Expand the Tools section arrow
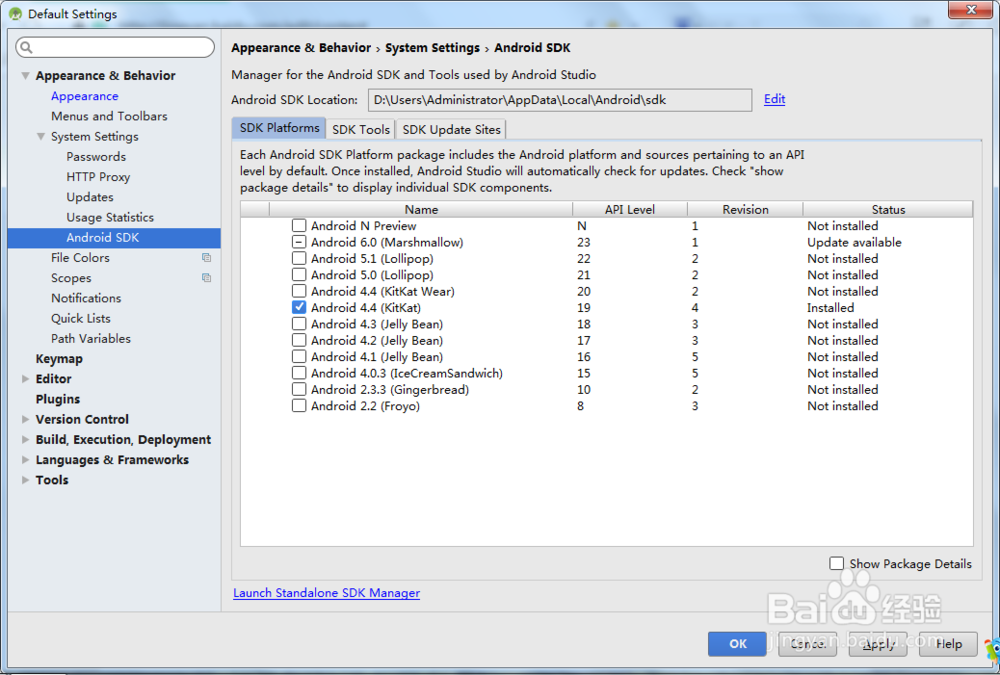 tap(26, 480)
